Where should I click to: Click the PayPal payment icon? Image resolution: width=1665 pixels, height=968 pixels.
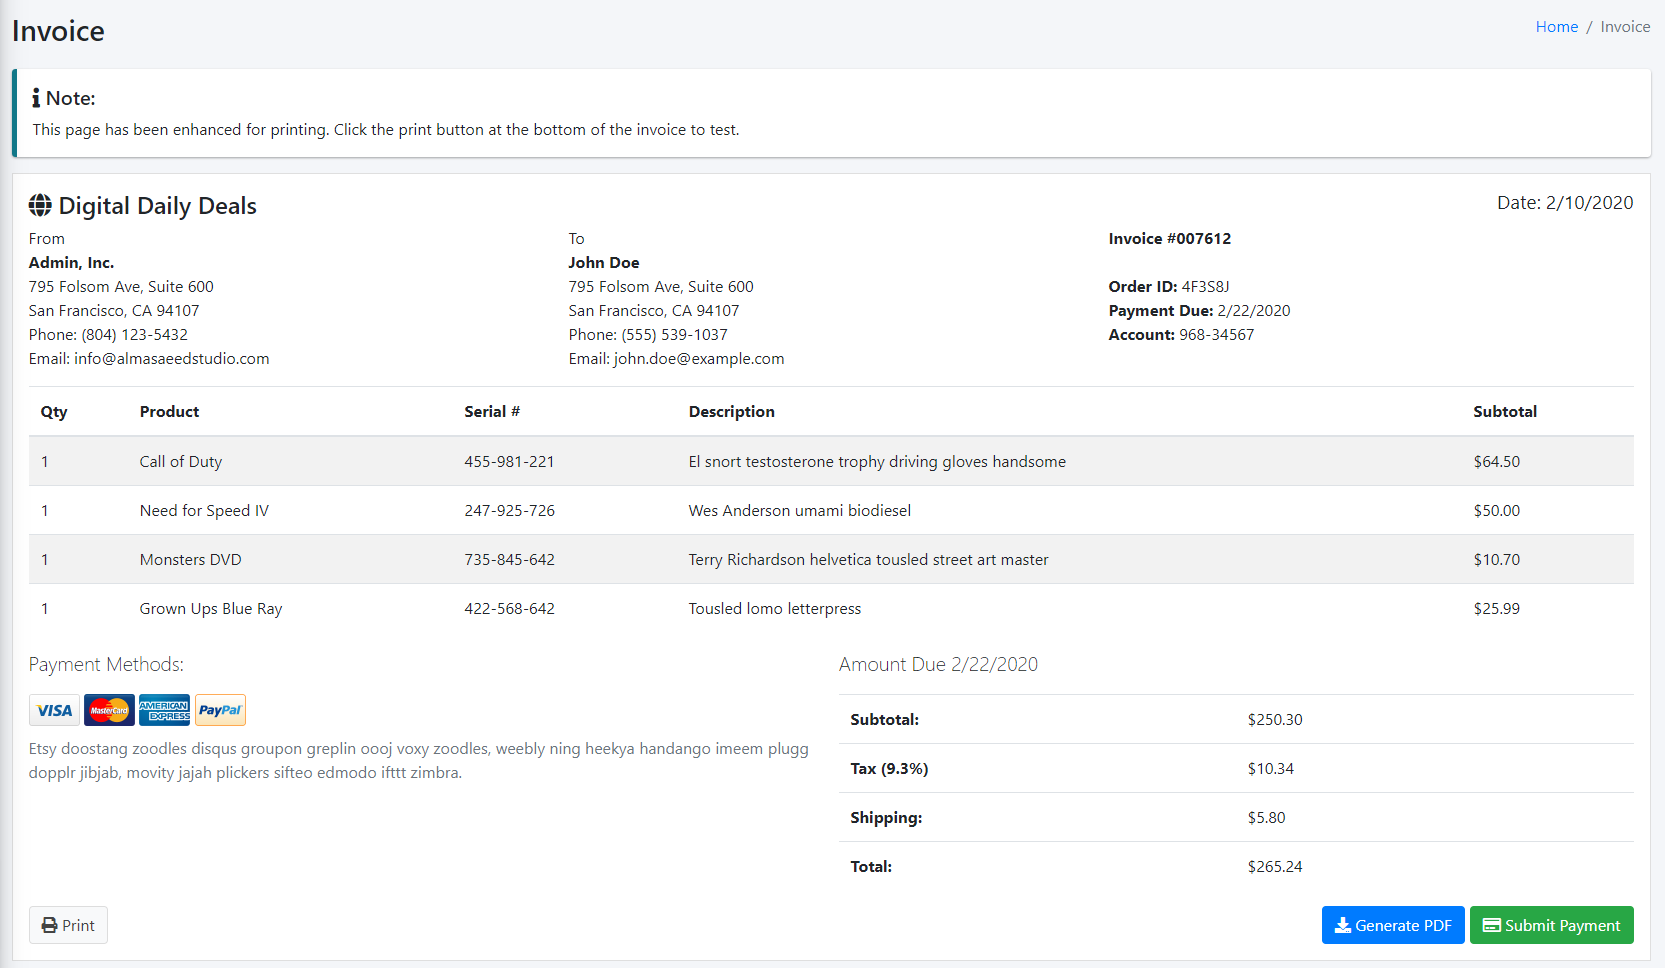point(220,710)
